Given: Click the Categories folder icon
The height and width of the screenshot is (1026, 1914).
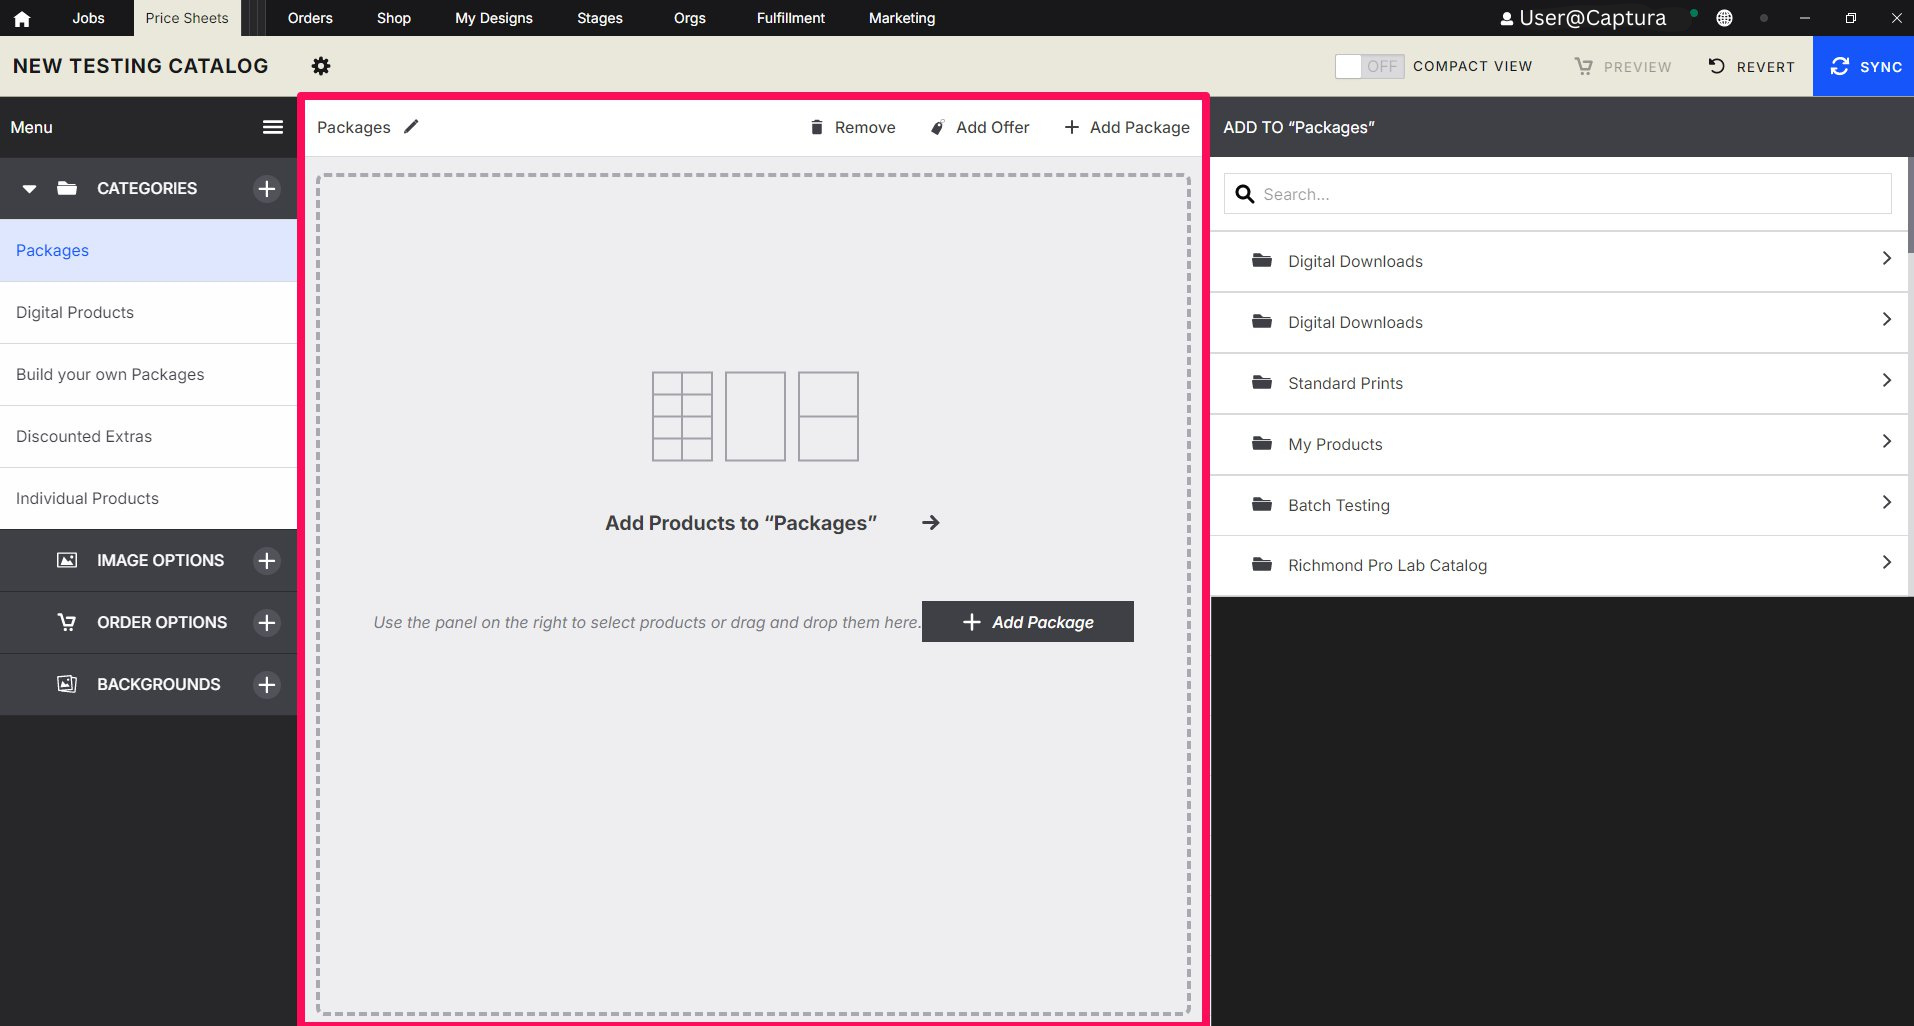Looking at the screenshot, I should [x=67, y=188].
